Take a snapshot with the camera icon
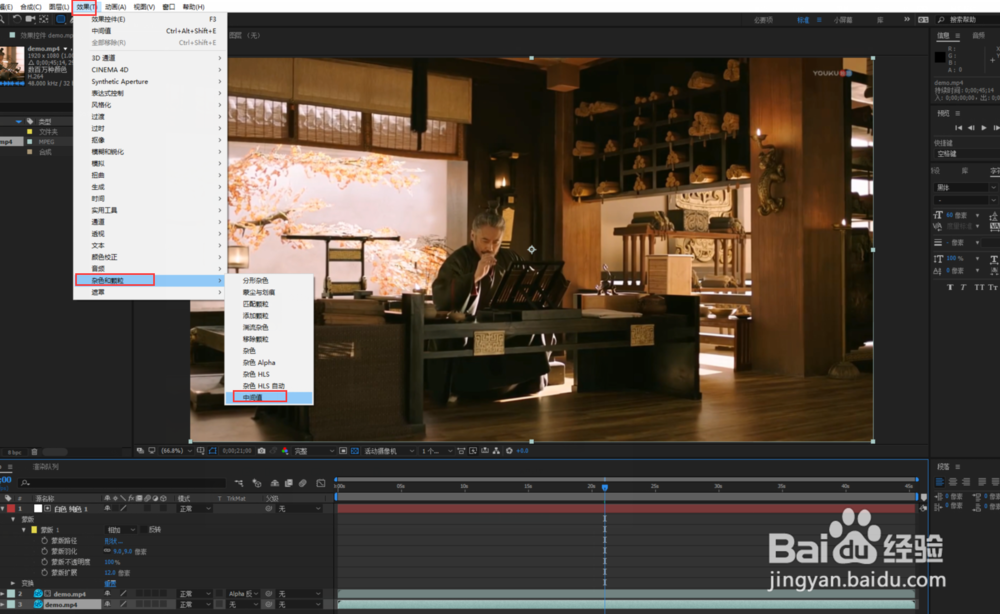Viewport: 1000px width, 614px height. [x=261, y=451]
